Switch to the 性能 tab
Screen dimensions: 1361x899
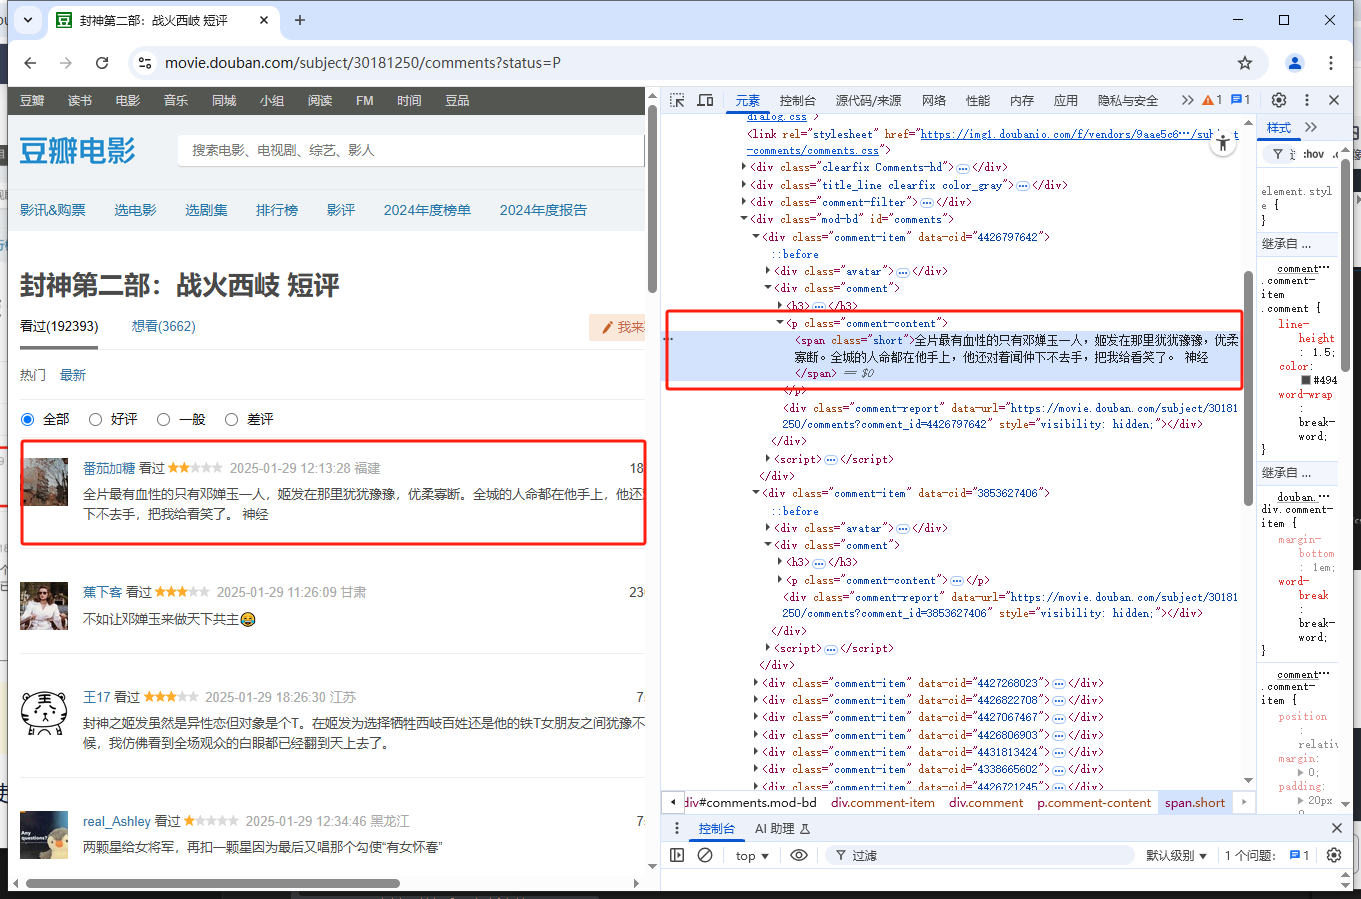978,100
